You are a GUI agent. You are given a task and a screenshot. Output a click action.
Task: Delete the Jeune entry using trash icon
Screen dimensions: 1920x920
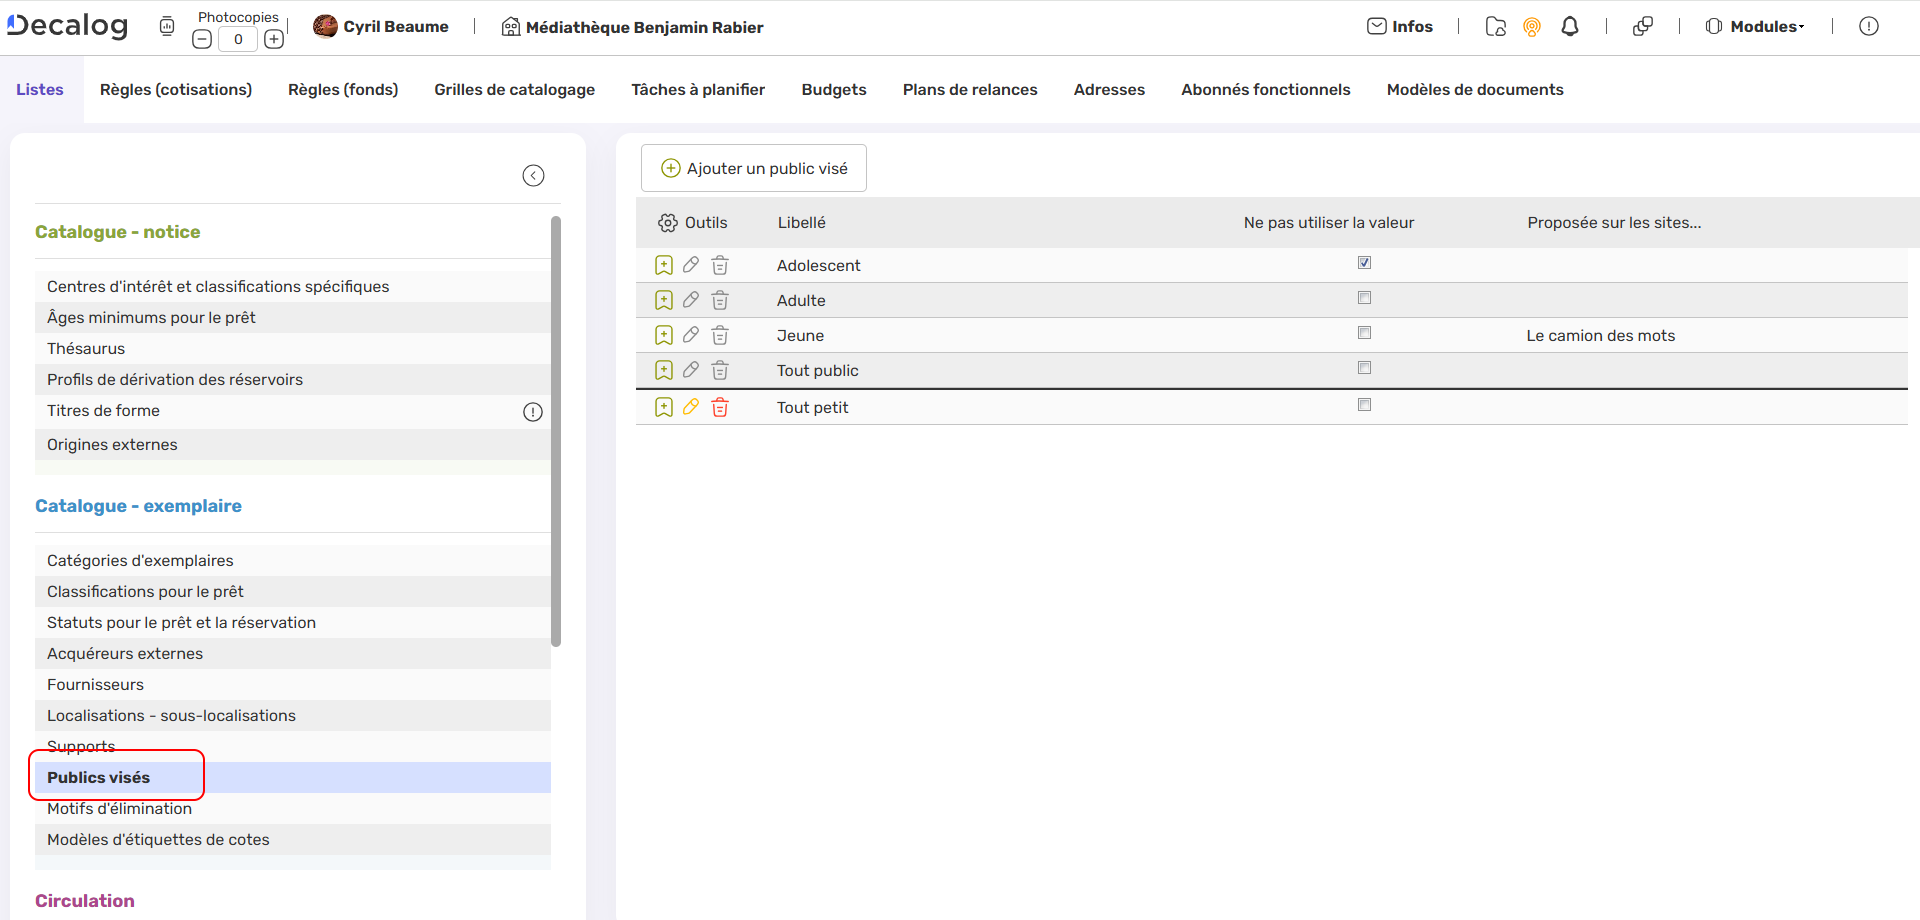click(719, 334)
